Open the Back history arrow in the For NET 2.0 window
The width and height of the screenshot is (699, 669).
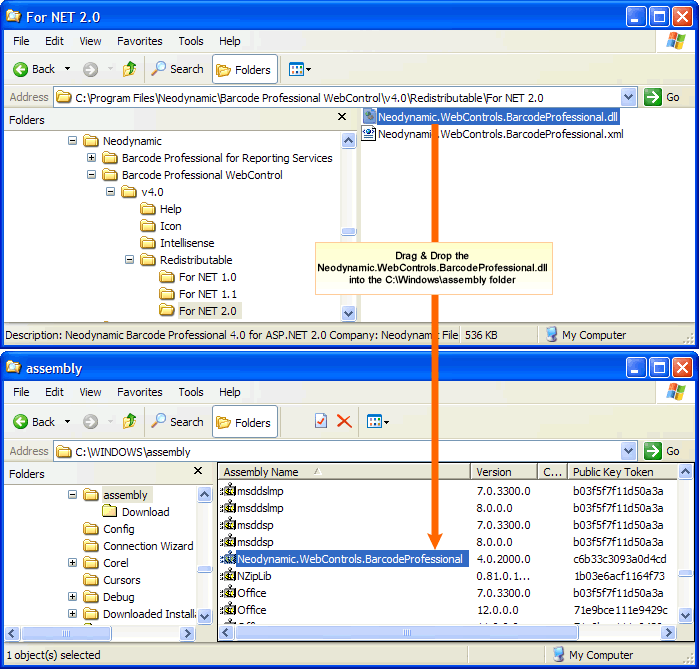[x=67, y=69]
